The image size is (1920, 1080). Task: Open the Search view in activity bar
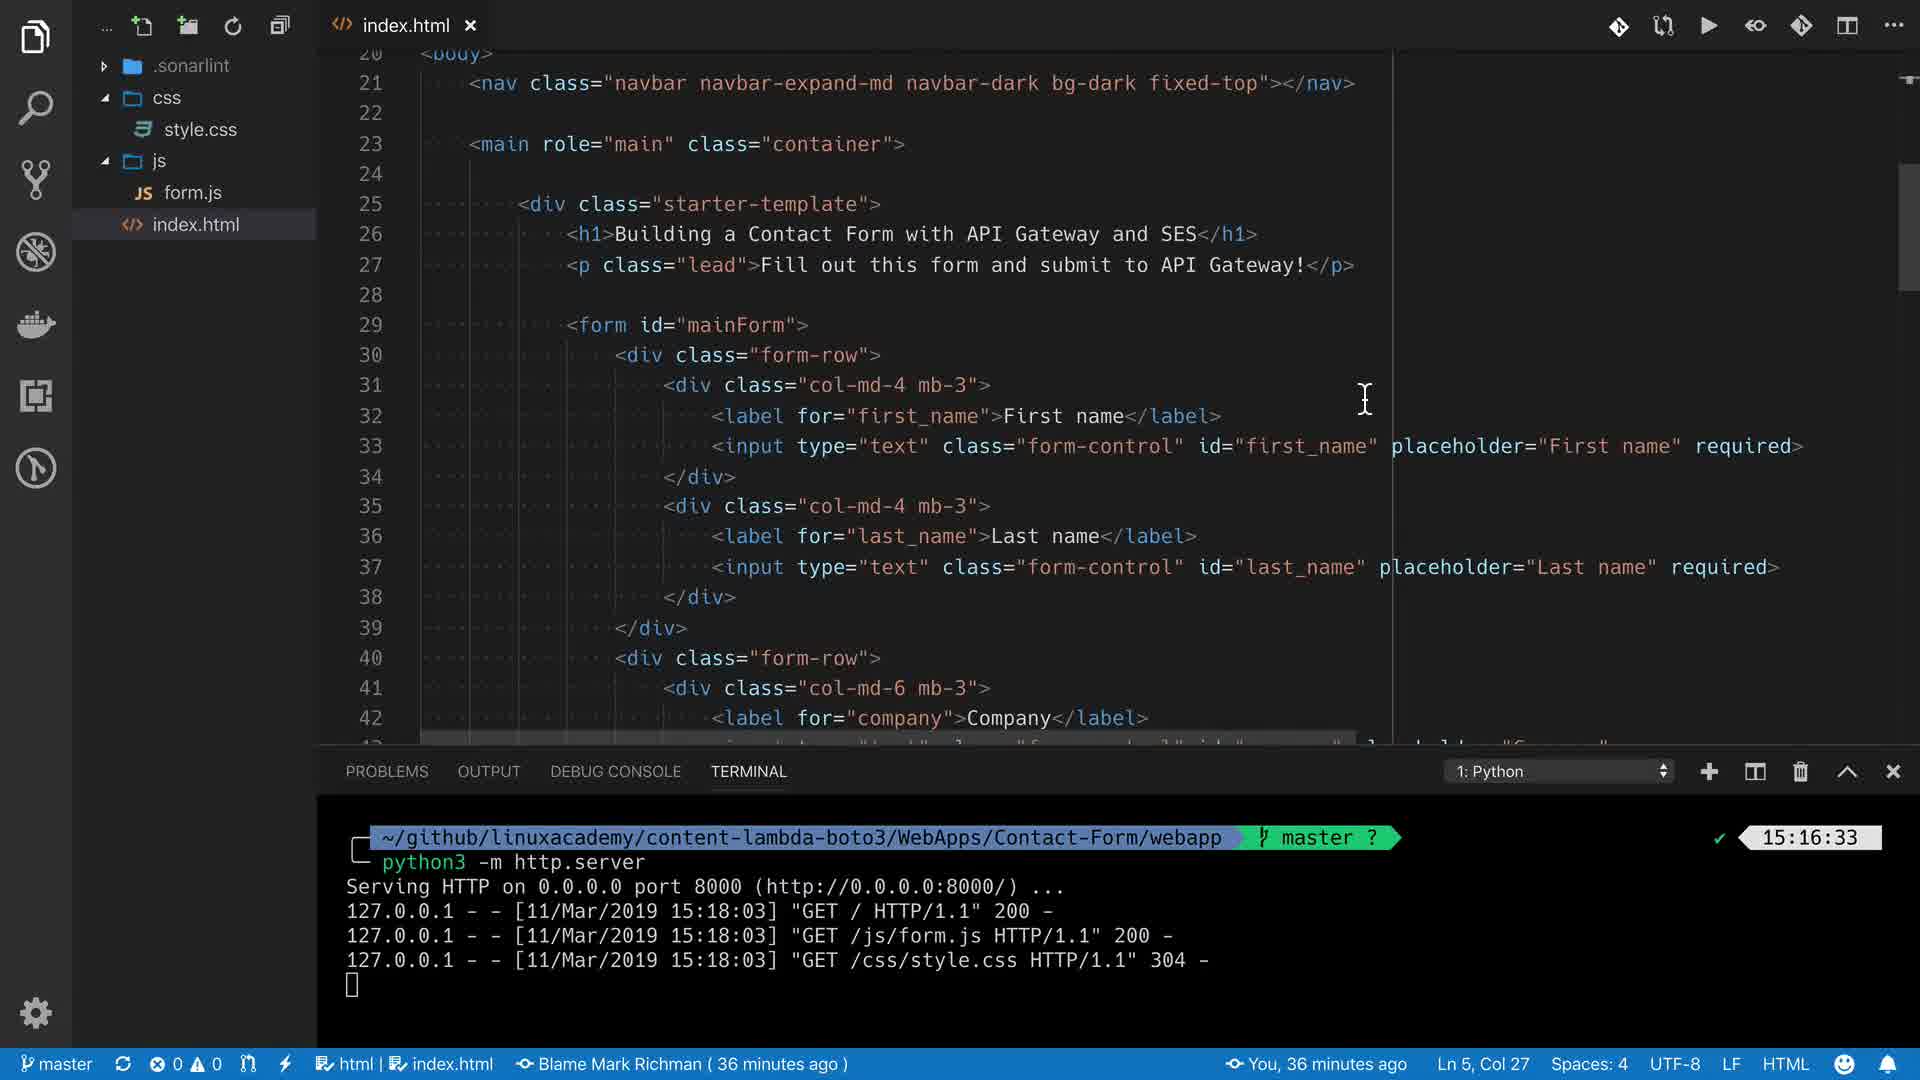pos(36,108)
